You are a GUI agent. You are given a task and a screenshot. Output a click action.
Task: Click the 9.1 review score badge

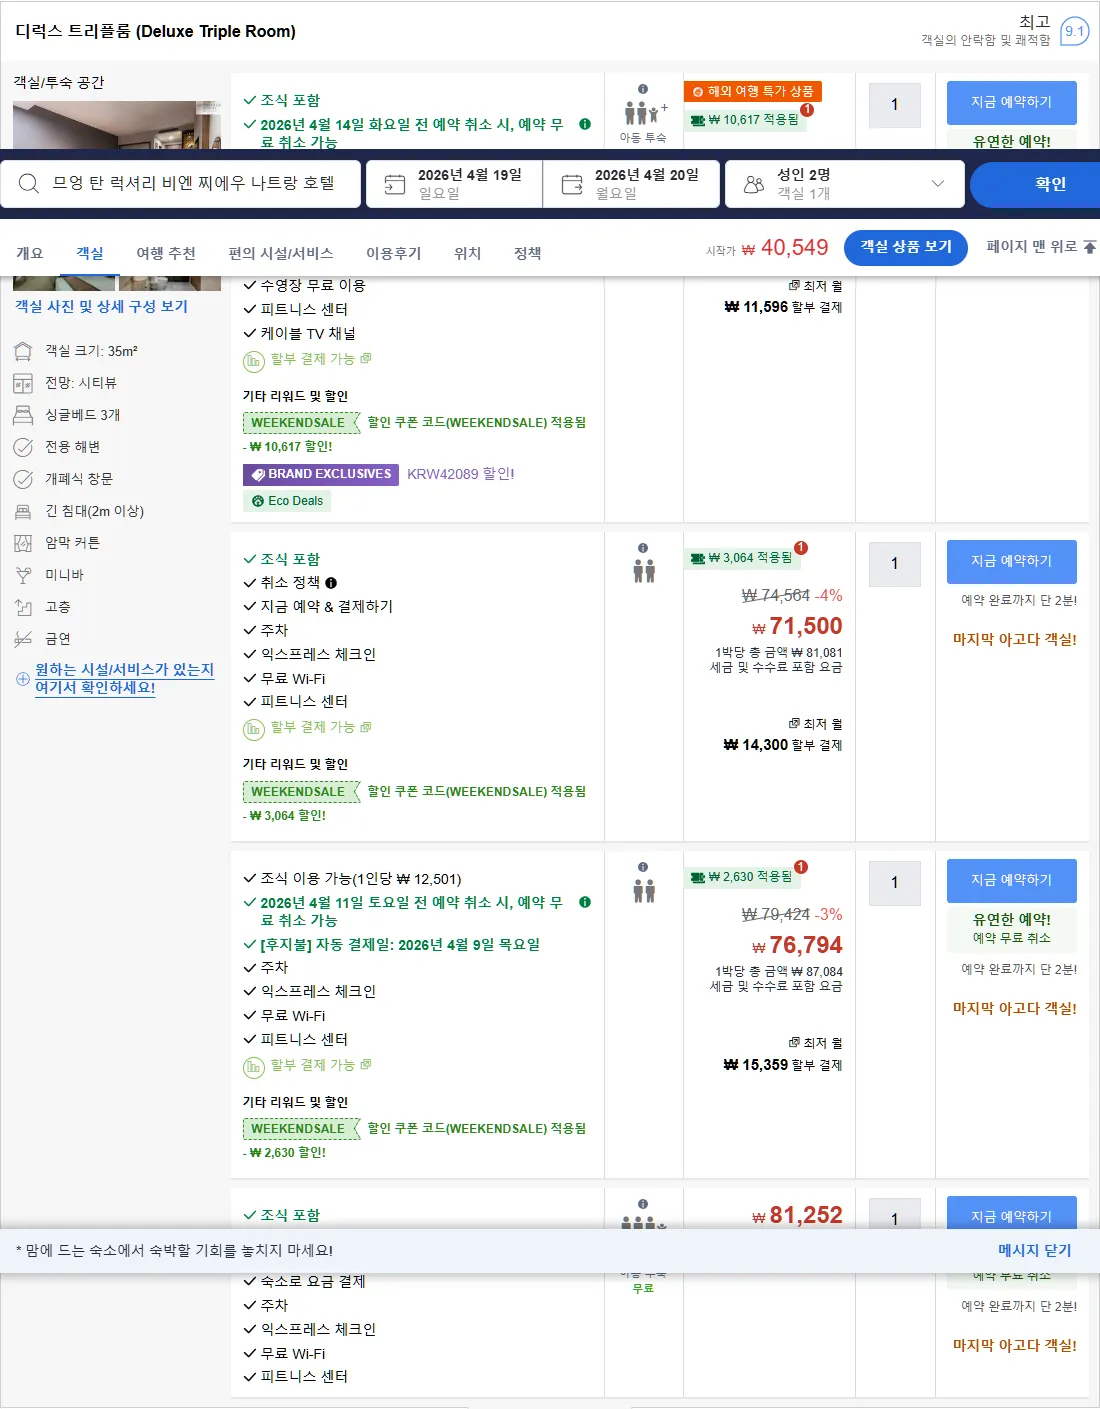(x=1074, y=31)
